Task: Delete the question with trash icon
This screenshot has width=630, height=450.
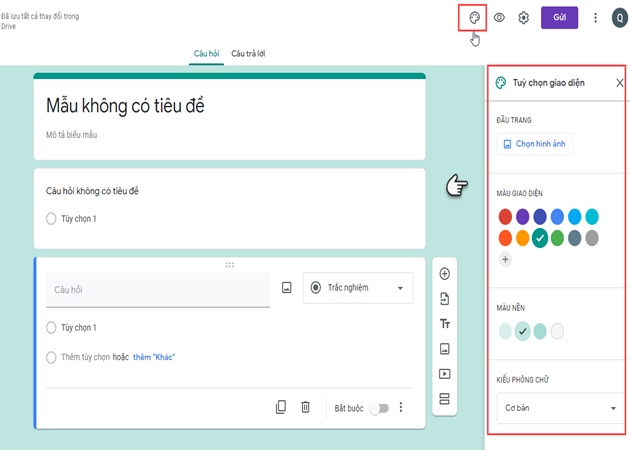Action: pyautogui.click(x=305, y=407)
